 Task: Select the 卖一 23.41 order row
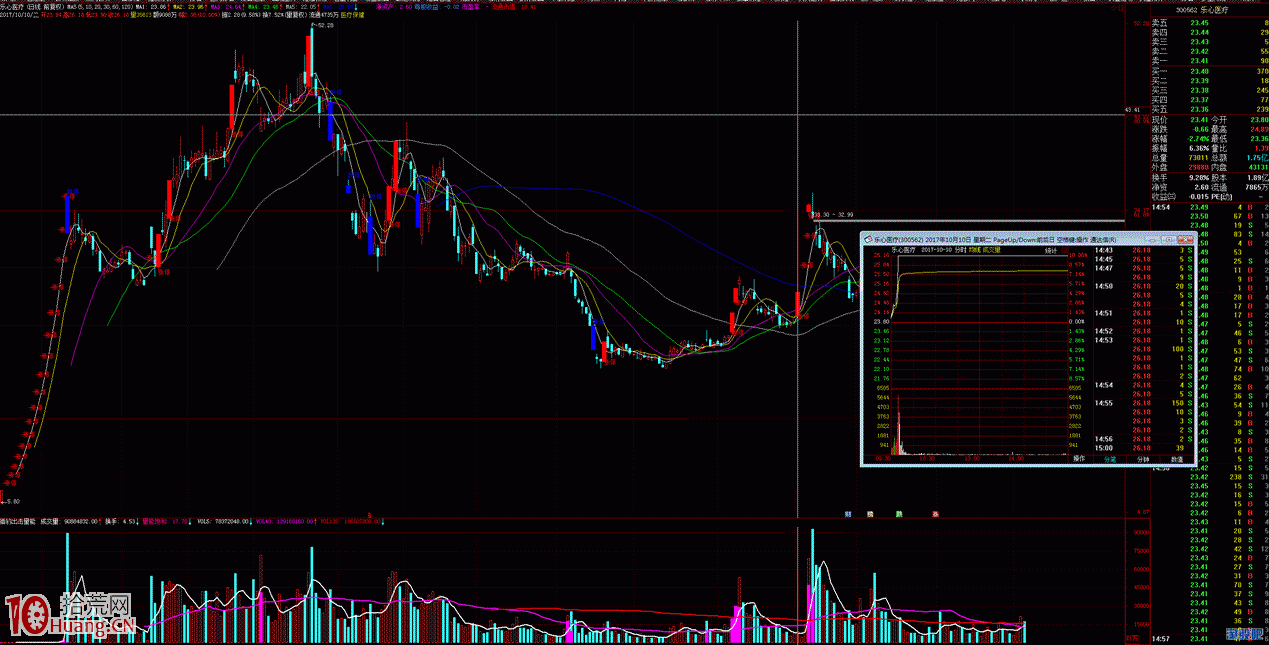pos(1208,61)
